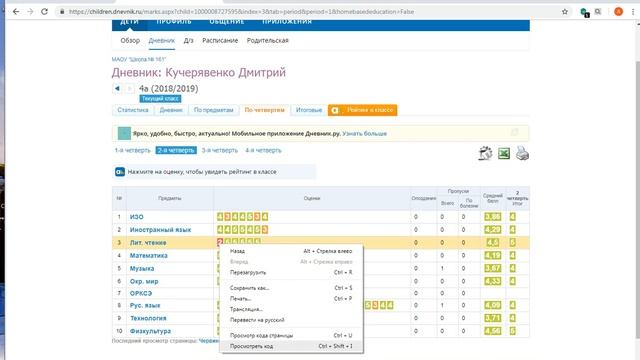Open the orange profile avatar

click(618, 12)
